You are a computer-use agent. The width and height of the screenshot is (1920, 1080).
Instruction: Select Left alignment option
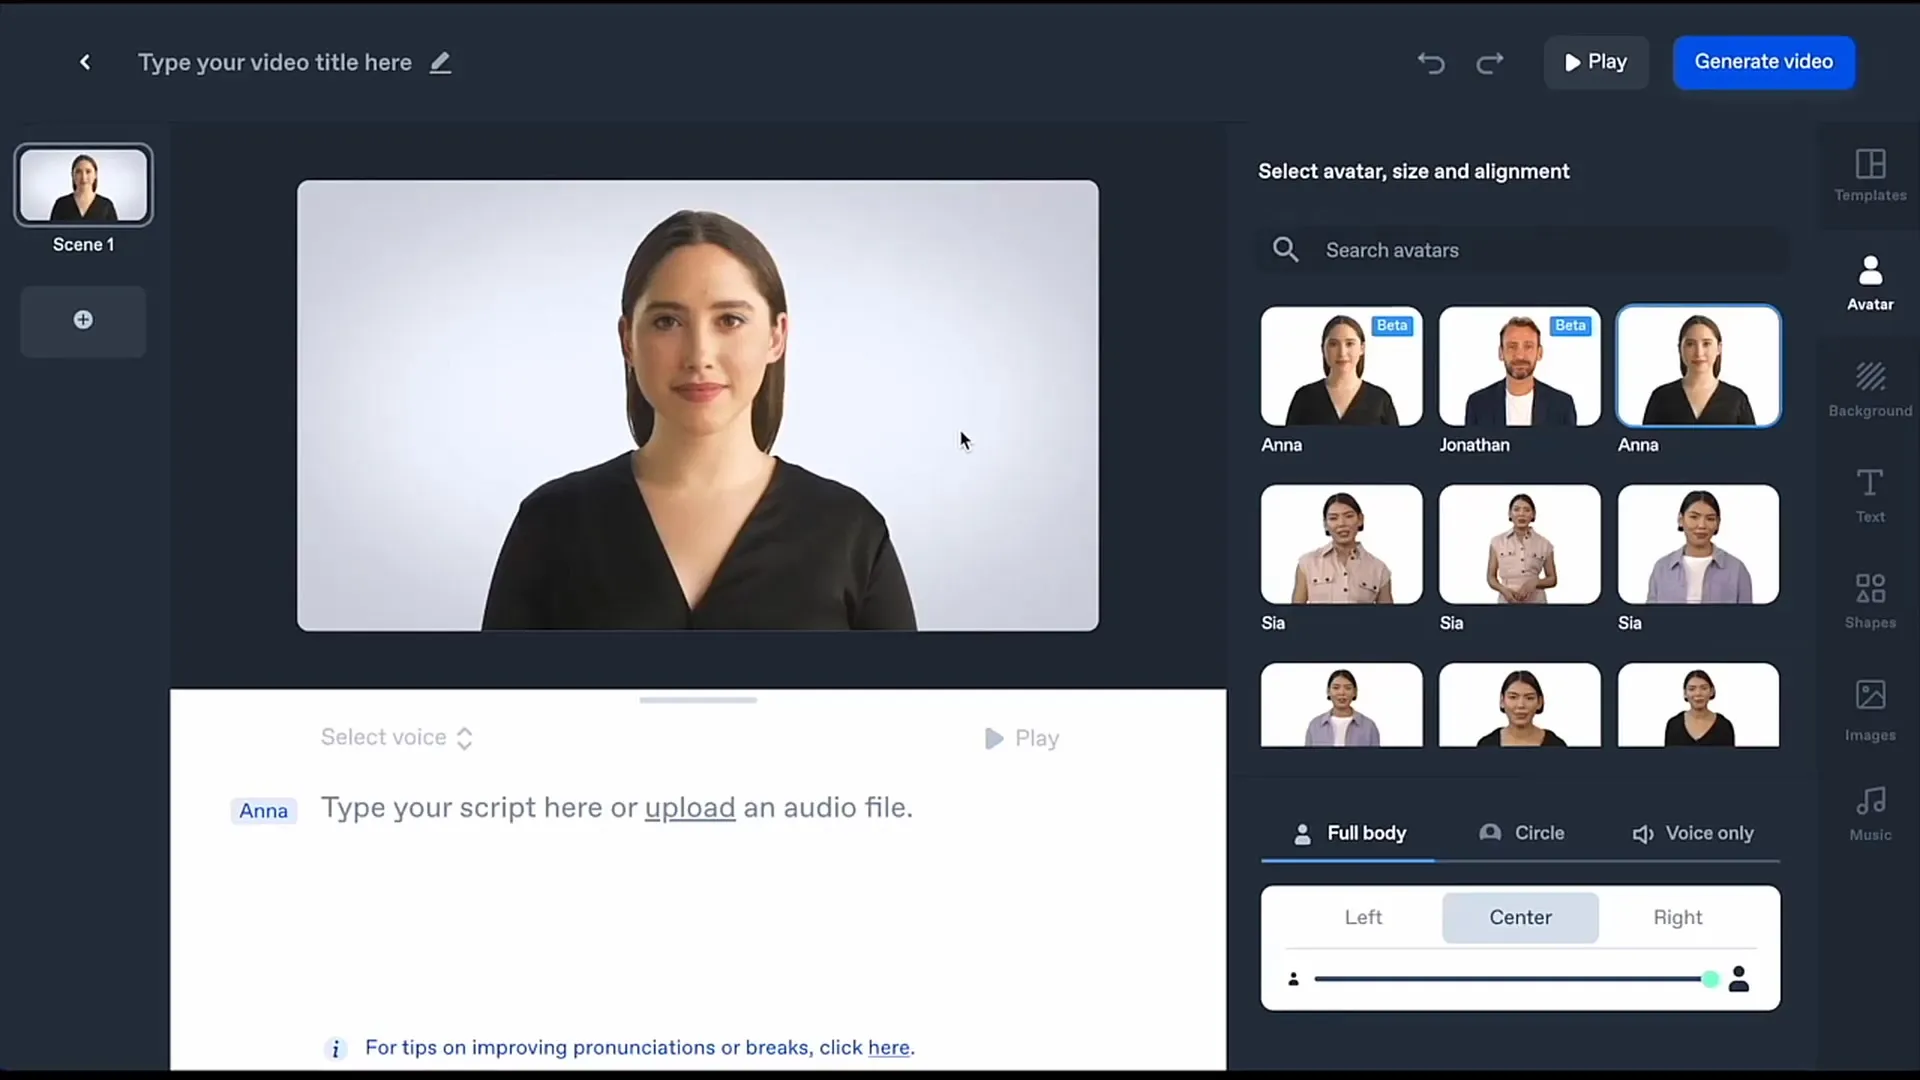[x=1364, y=916]
